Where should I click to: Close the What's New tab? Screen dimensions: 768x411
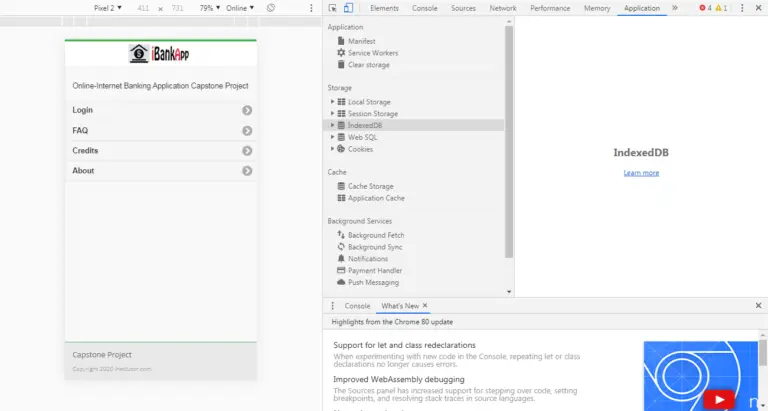point(425,306)
